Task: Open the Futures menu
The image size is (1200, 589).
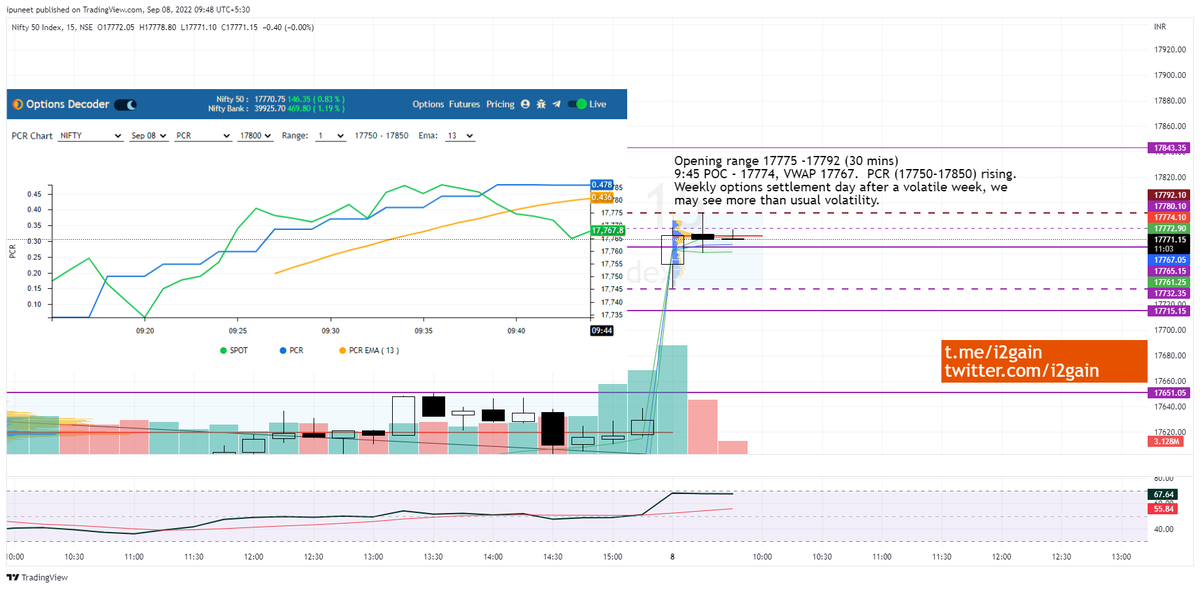Action: tap(464, 104)
